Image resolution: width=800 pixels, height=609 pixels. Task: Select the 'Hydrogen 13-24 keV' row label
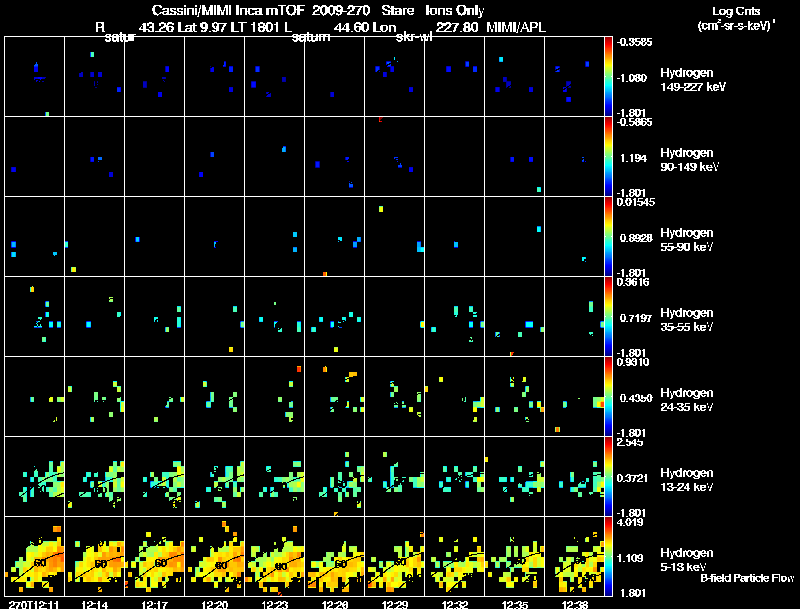[x=687, y=480]
